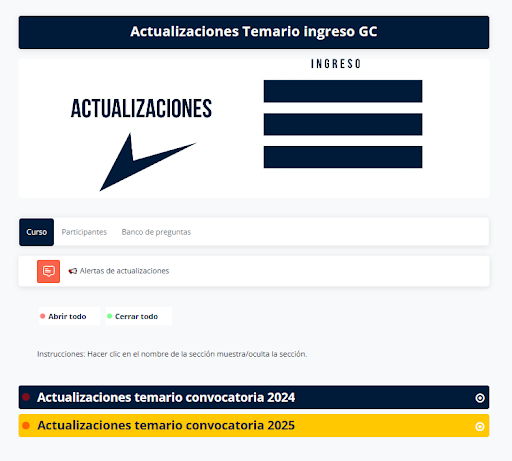Open the Banco de preguntas tab

click(156, 232)
